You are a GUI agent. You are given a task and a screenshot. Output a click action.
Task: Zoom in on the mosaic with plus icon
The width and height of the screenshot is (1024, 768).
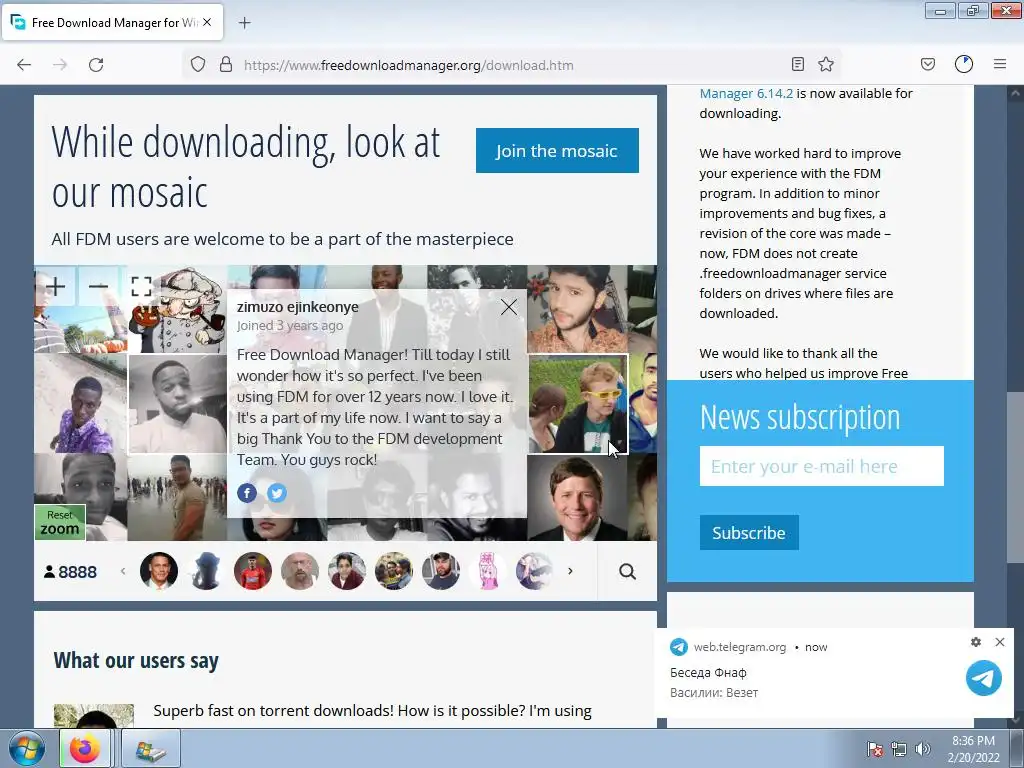pyautogui.click(x=56, y=286)
